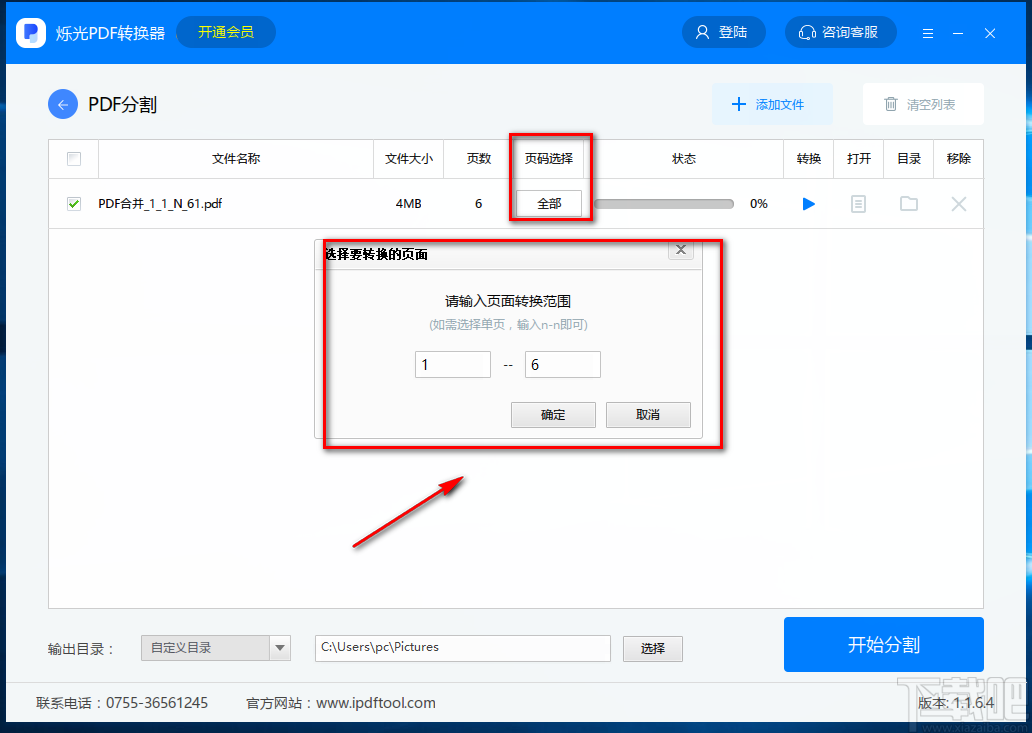Remove PDF合并_1_1_N_61.pdf with the X icon
This screenshot has width=1032, height=733.
tap(958, 203)
